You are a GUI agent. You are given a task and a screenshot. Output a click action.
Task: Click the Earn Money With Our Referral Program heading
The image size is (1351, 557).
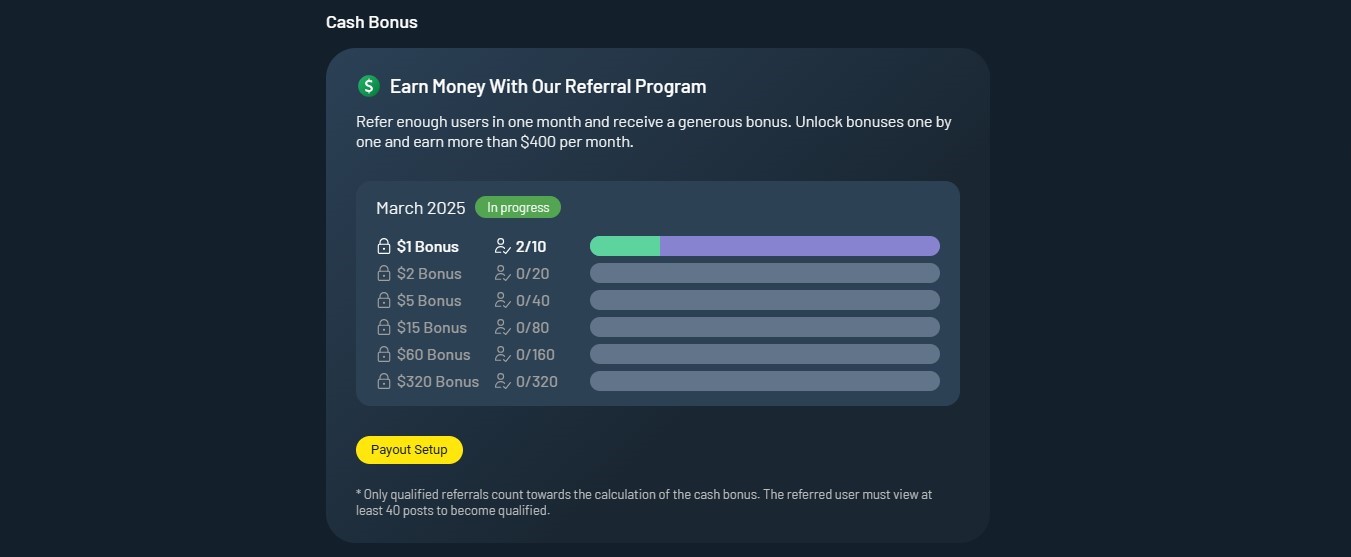[x=548, y=86]
